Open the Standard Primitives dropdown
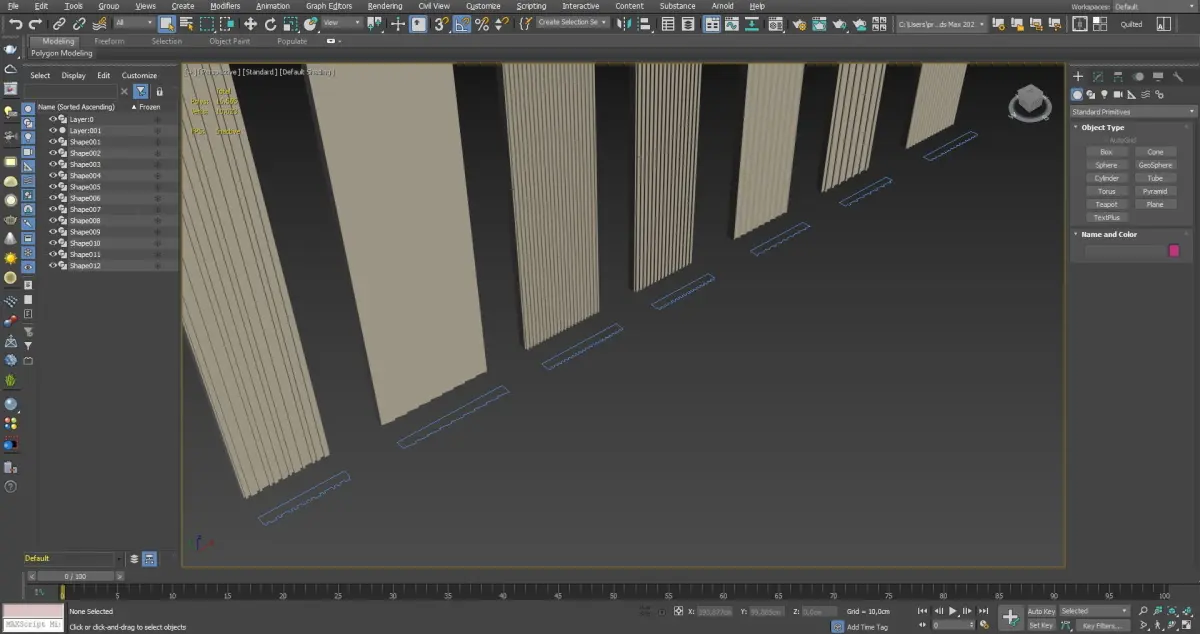 click(1133, 112)
